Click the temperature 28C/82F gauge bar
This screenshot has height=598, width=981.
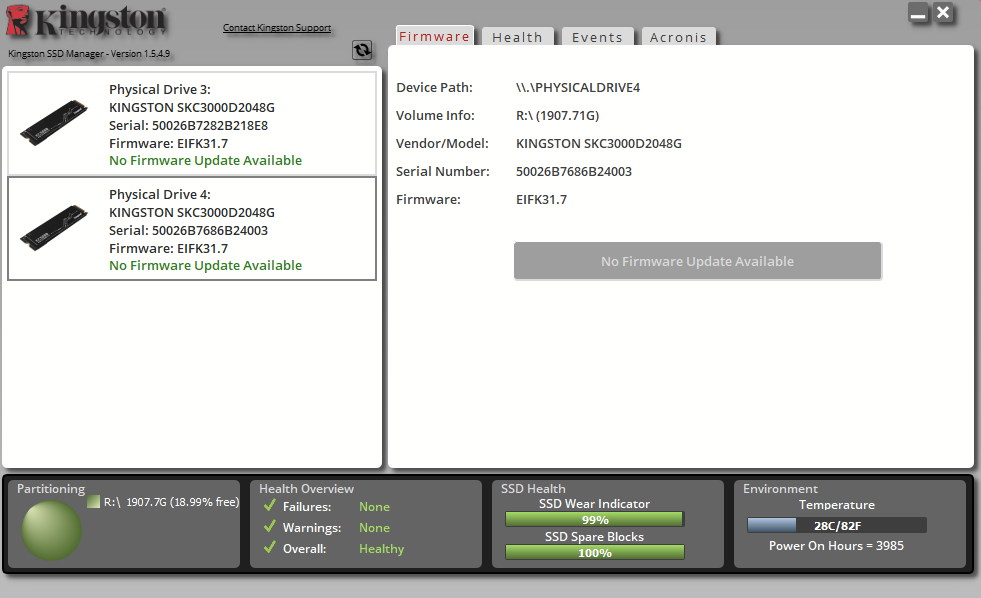[836, 525]
